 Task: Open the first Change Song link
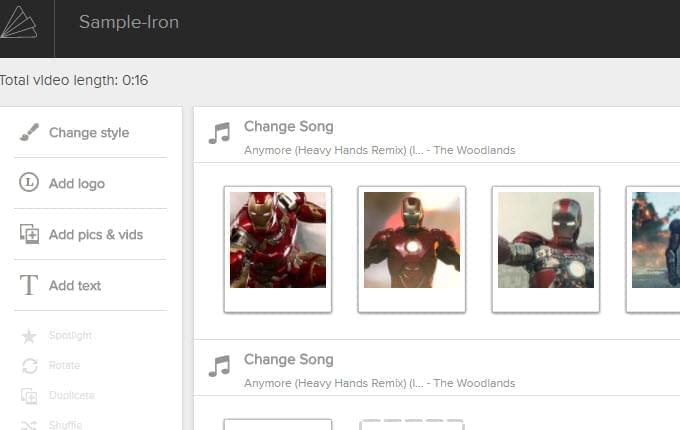coord(288,127)
